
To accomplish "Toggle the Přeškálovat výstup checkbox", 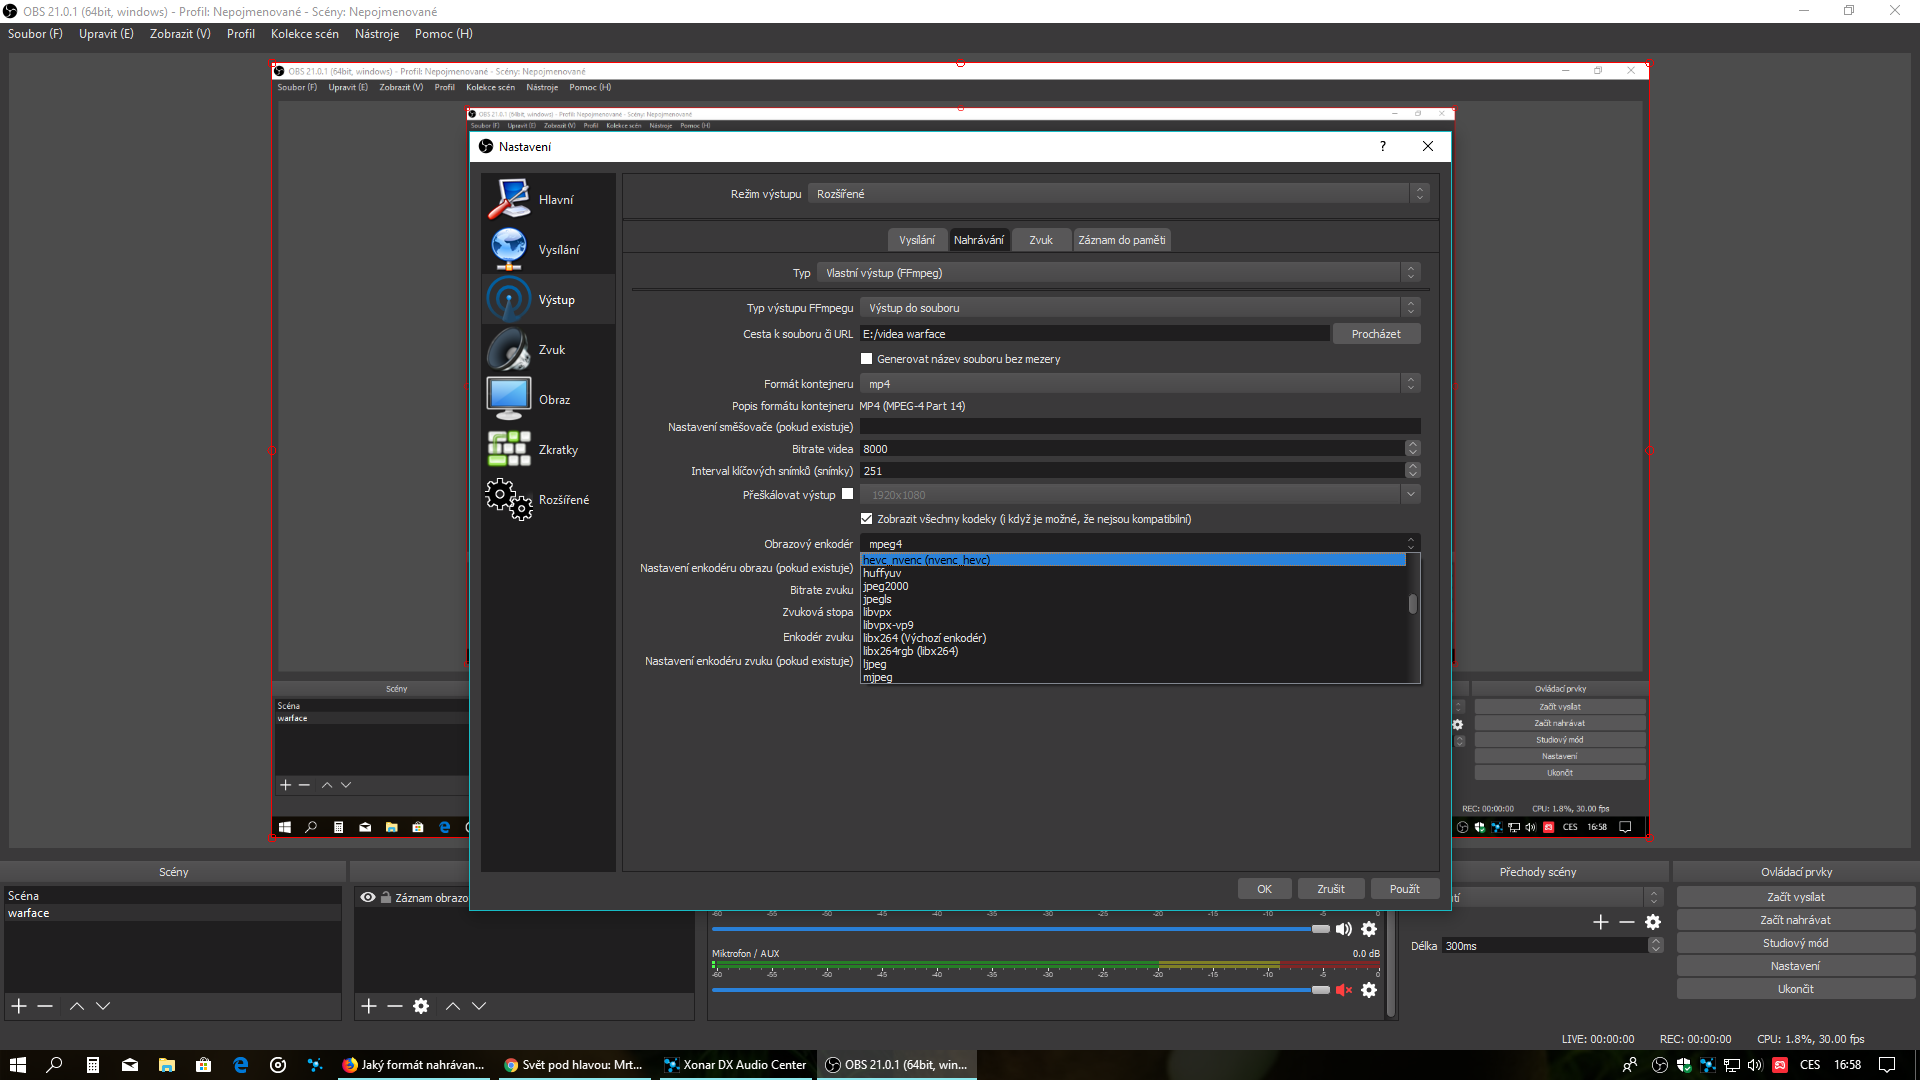I will click(x=848, y=494).
